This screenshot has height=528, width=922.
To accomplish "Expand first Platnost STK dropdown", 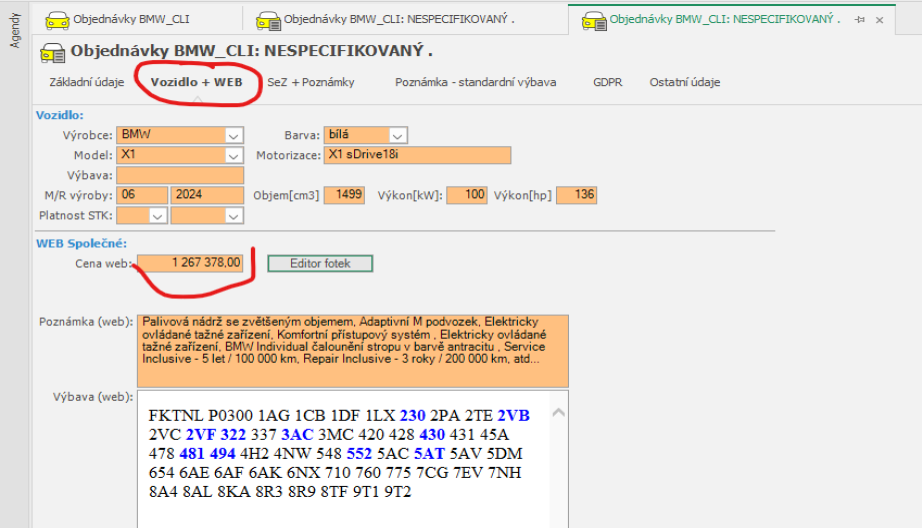I will coord(157,215).
